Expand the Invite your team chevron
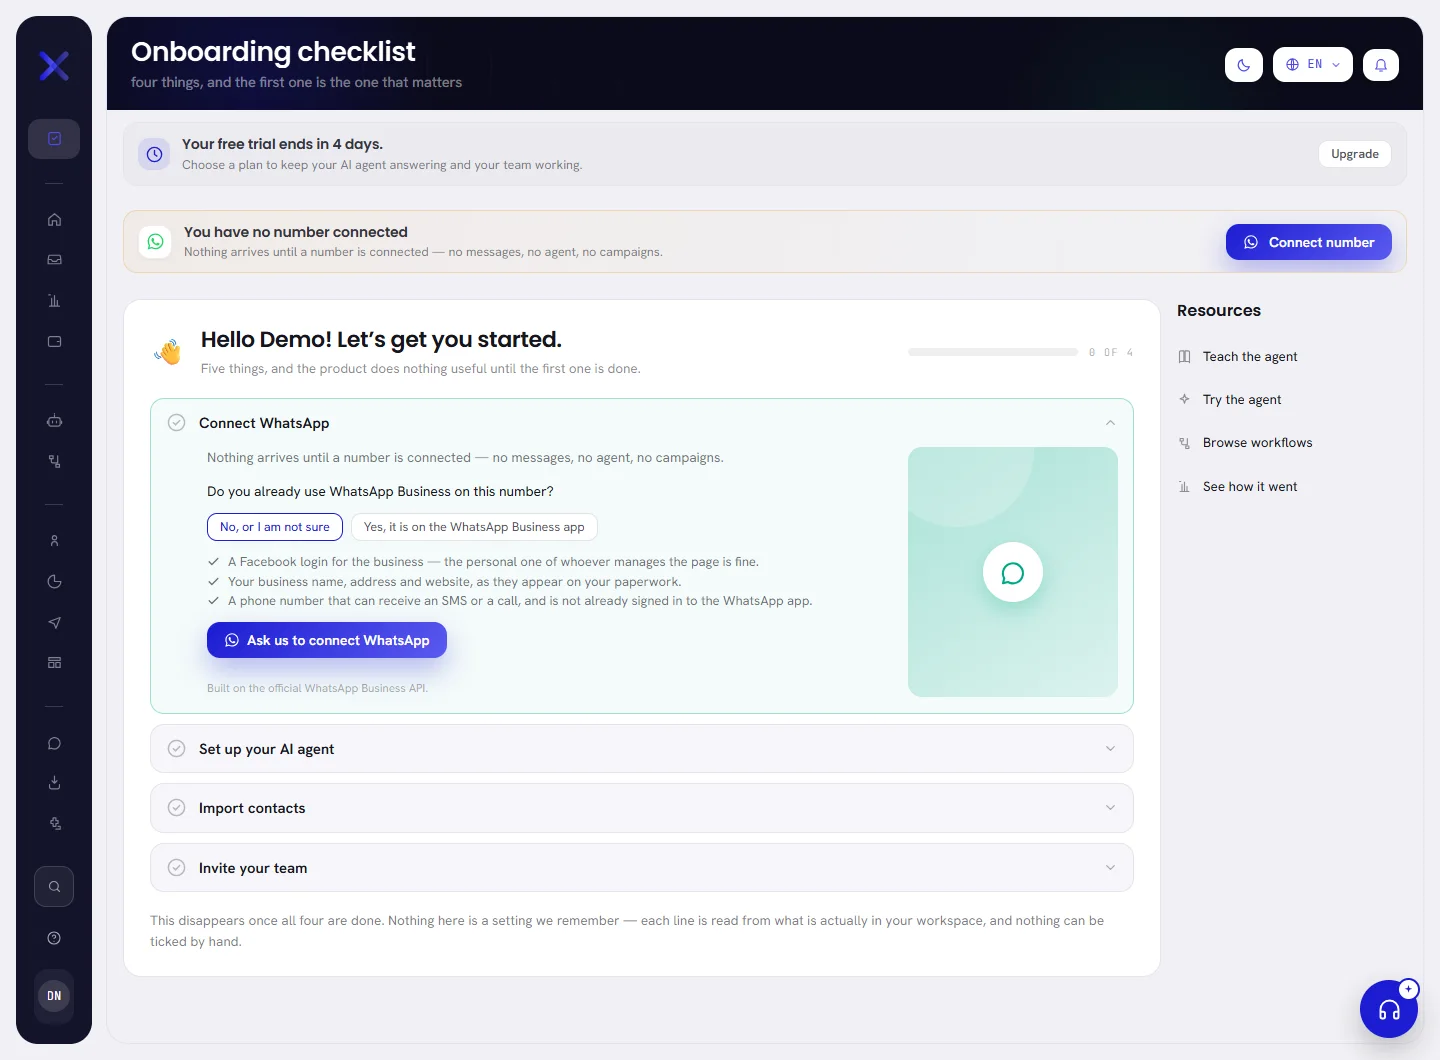Image resolution: width=1440 pixels, height=1060 pixels. click(x=1110, y=868)
